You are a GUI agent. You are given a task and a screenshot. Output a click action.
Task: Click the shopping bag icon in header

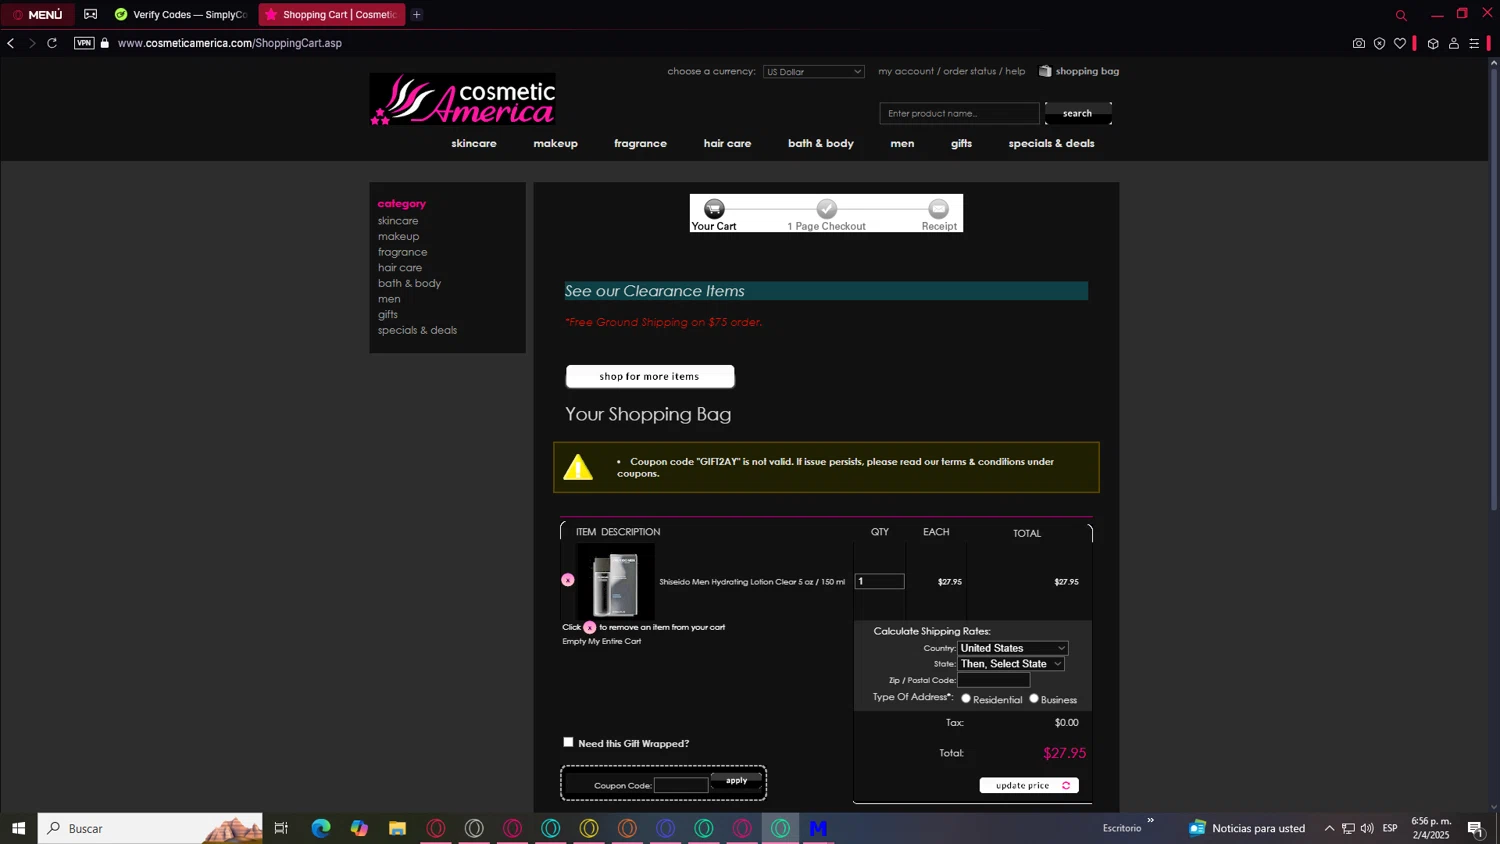click(1045, 71)
